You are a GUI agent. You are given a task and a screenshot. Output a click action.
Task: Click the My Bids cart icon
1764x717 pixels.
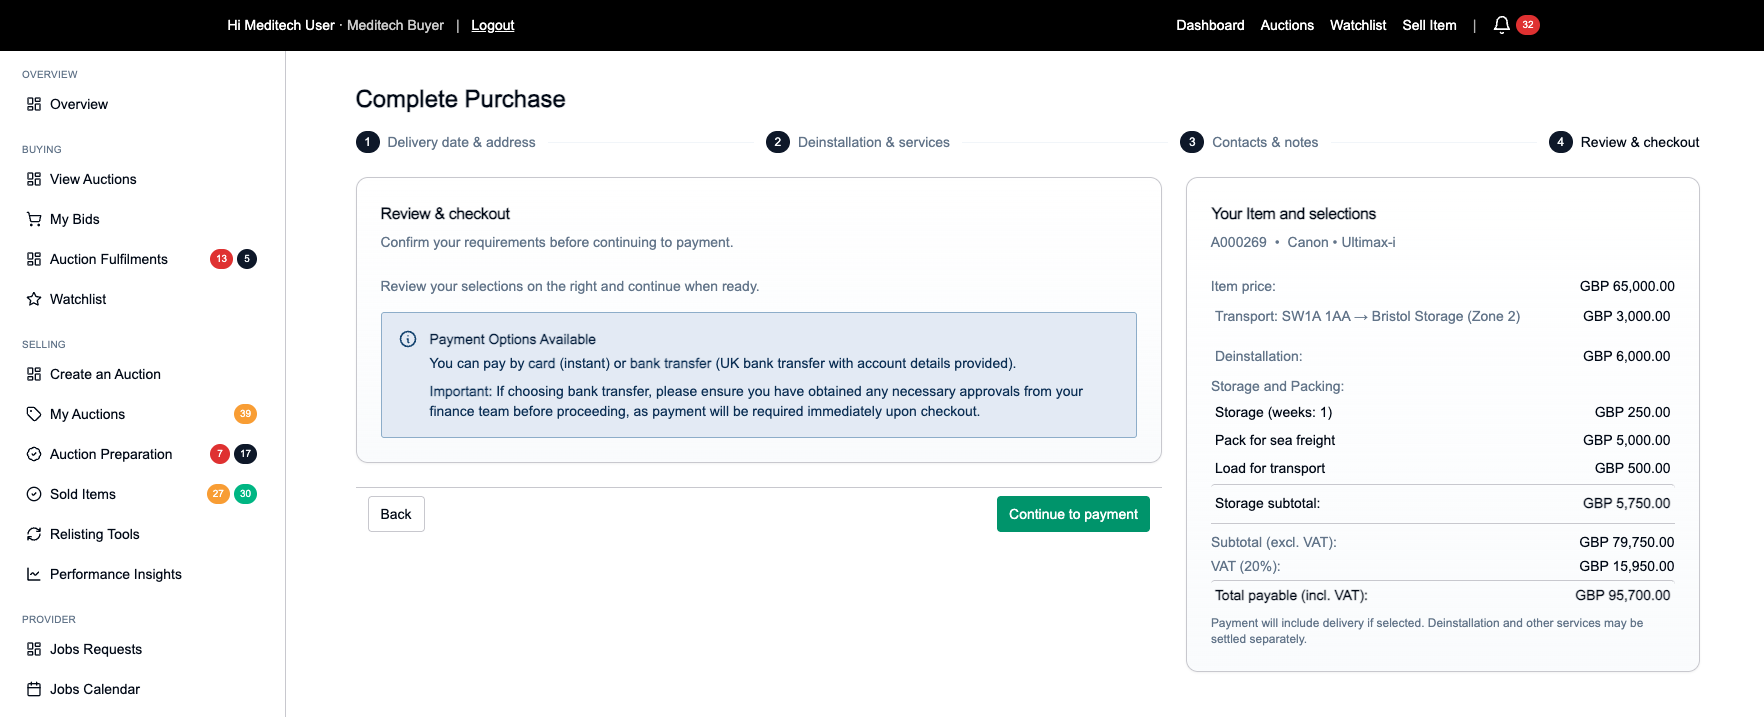click(x=34, y=219)
